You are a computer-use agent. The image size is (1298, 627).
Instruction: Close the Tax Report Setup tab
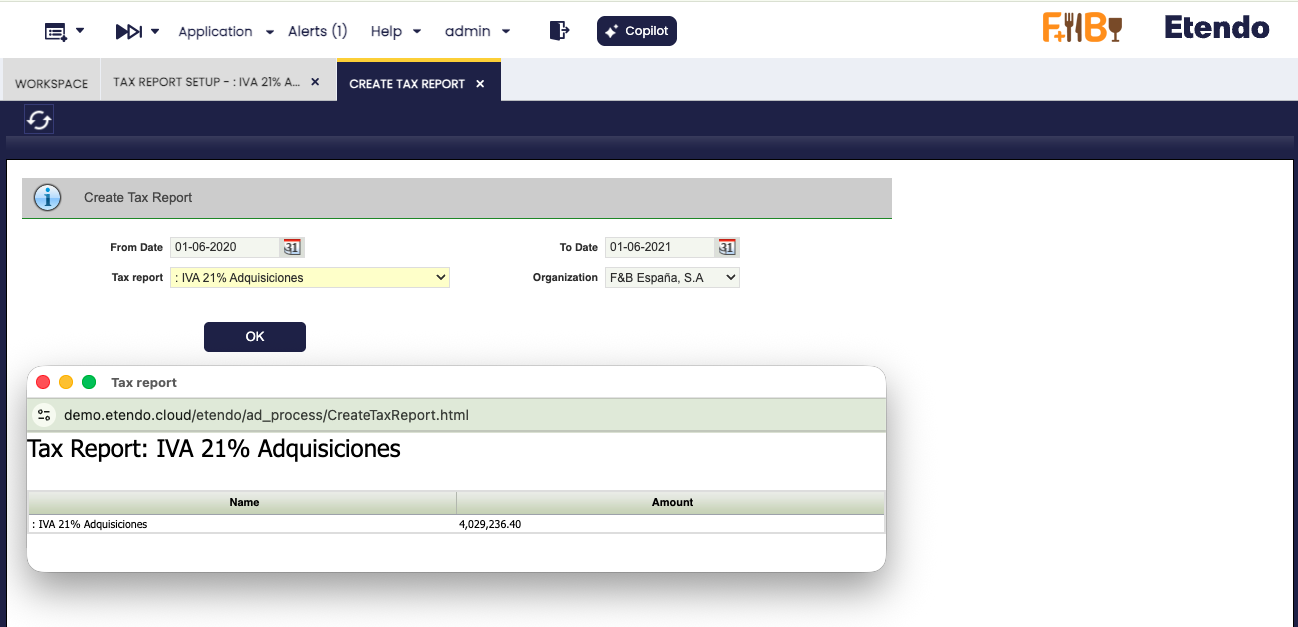click(x=315, y=82)
